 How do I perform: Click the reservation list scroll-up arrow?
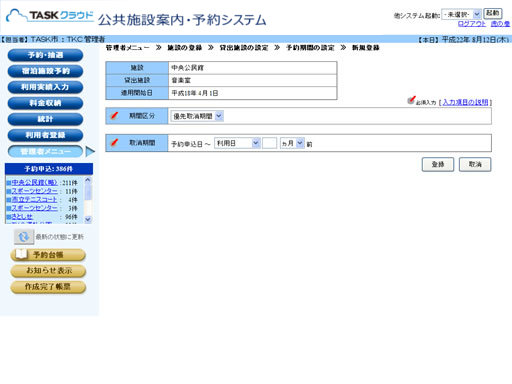[x=88, y=180]
